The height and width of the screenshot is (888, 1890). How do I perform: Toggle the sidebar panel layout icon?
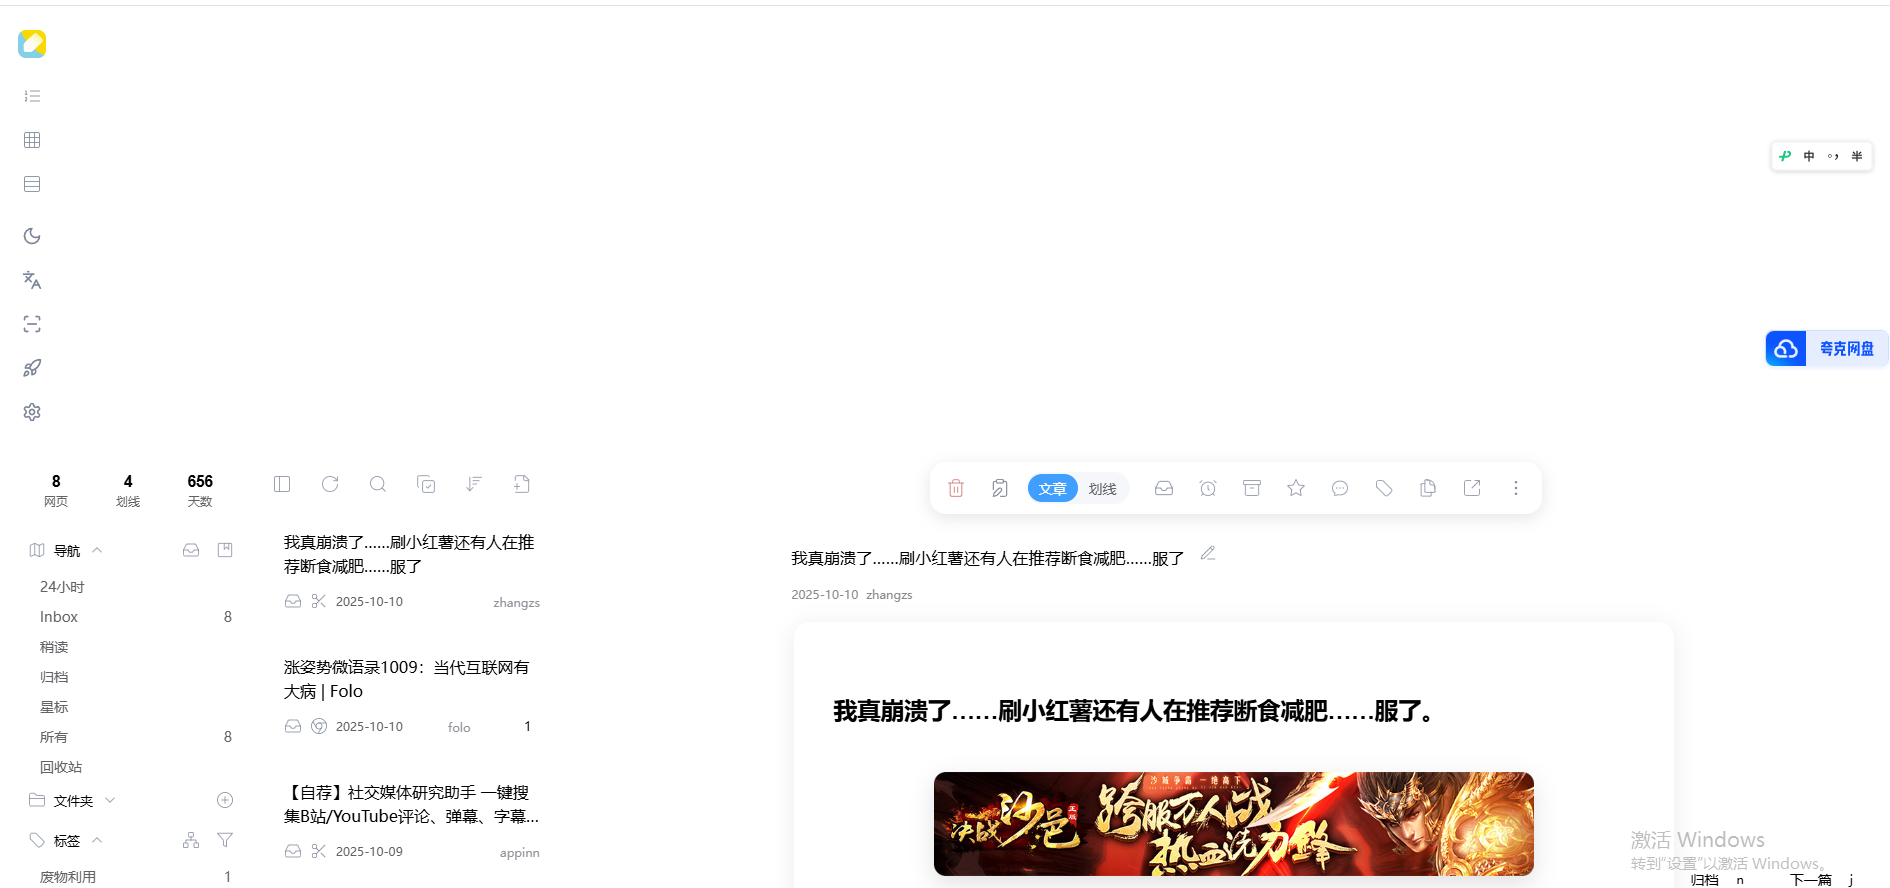[x=282, y=484]
